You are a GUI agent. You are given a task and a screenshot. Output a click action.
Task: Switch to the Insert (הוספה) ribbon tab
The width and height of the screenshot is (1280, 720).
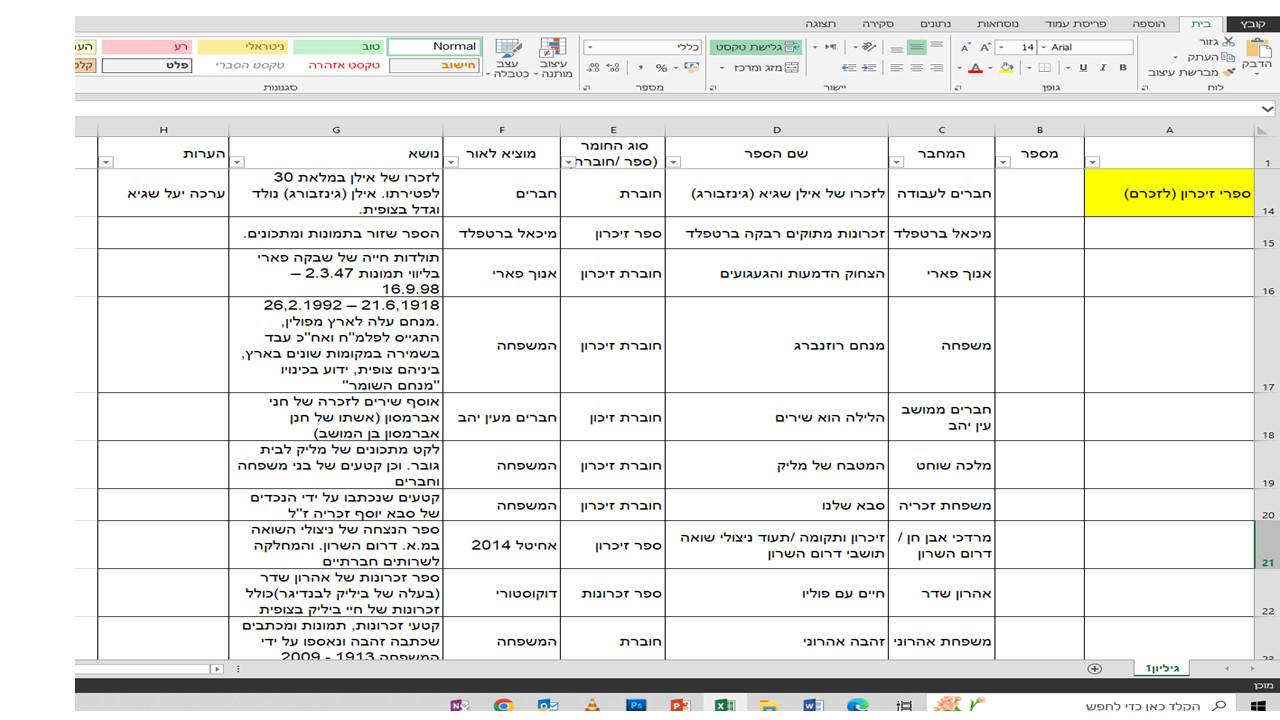click(1149, 23)
